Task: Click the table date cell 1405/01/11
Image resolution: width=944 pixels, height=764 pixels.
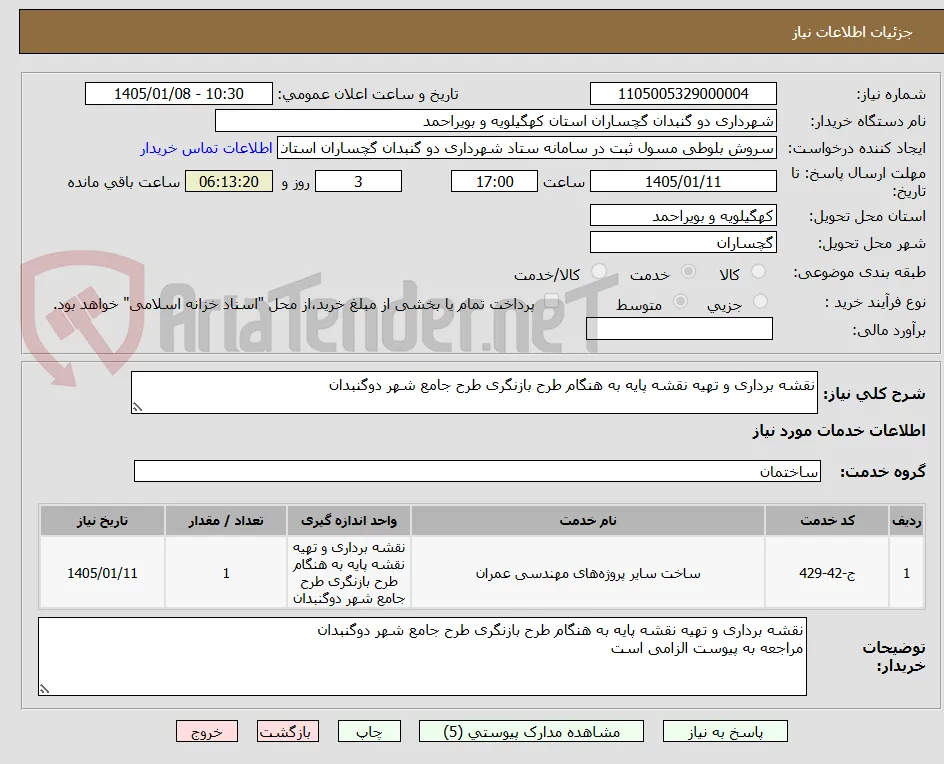Action: (102, 573)
